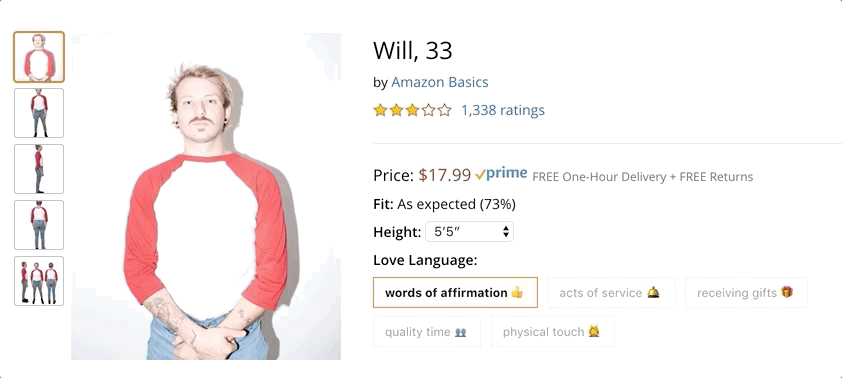Show the first front-view thumbnail
Screen dimensions: 842x378
[39, 57]
